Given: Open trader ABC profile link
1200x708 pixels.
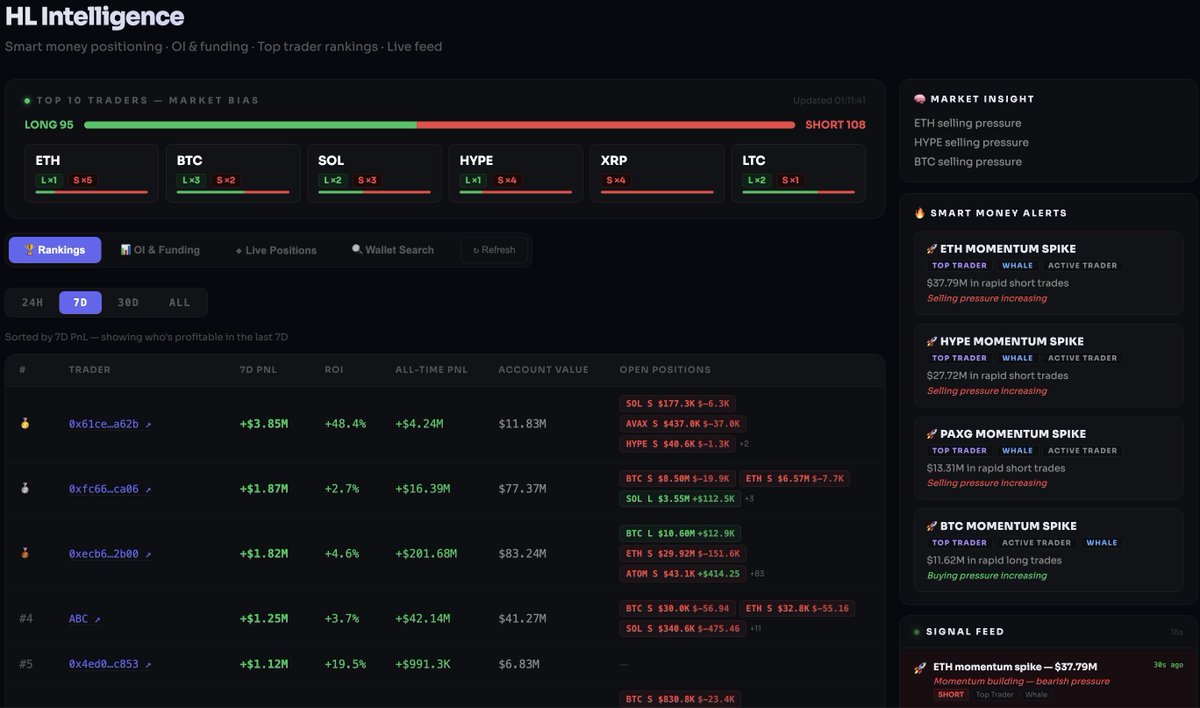Looking at the screenshot, I should tap(85, 619).
